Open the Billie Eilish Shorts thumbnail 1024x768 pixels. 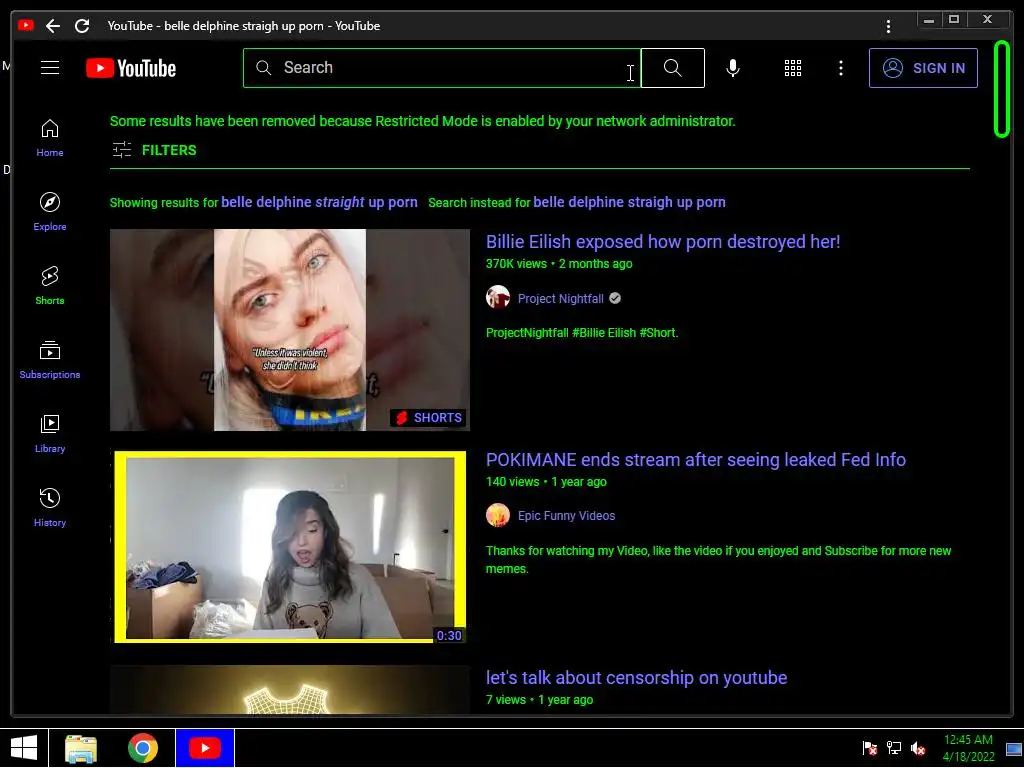click(x=290, y=330)
